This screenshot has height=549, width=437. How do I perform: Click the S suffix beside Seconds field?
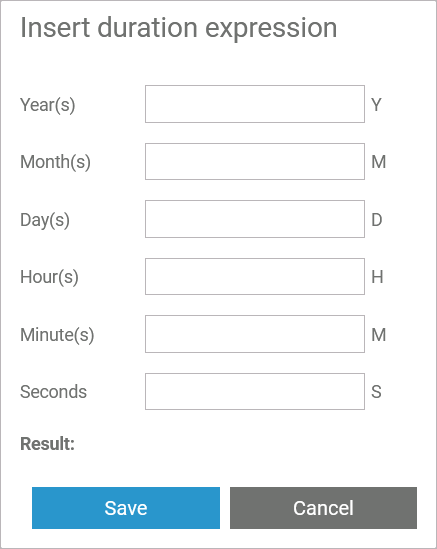[x=376, y=391]
